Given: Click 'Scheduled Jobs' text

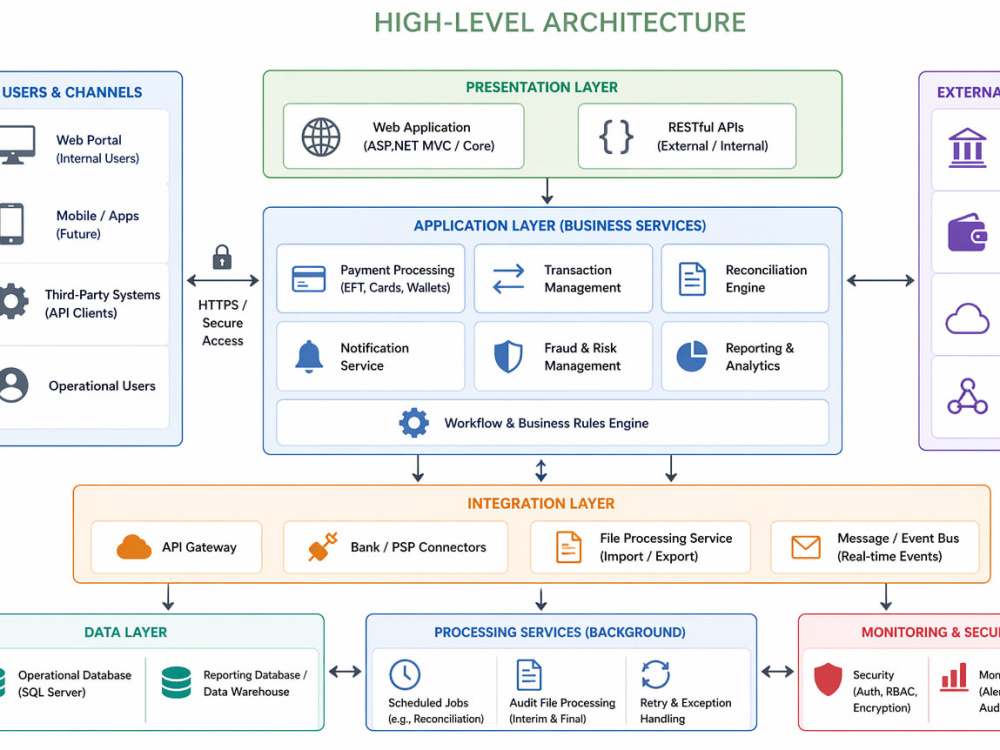Looking at the screenshot, I should [x=428, y=703].
